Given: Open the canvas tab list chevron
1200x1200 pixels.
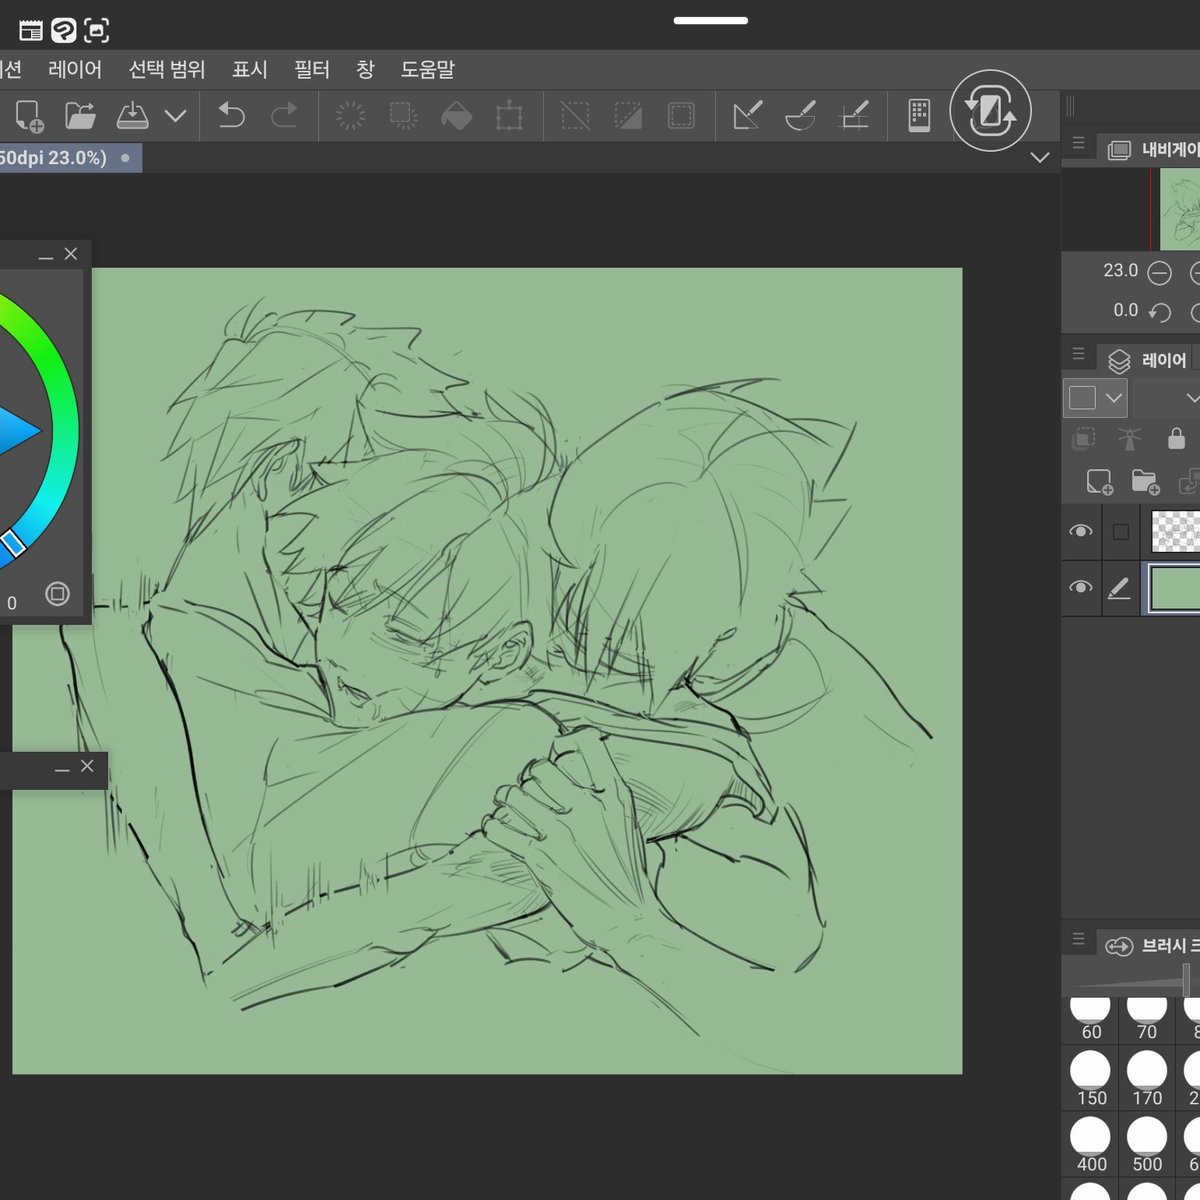Looking at the screenshot, I should pyautogui.click(x=1040, y=158).
